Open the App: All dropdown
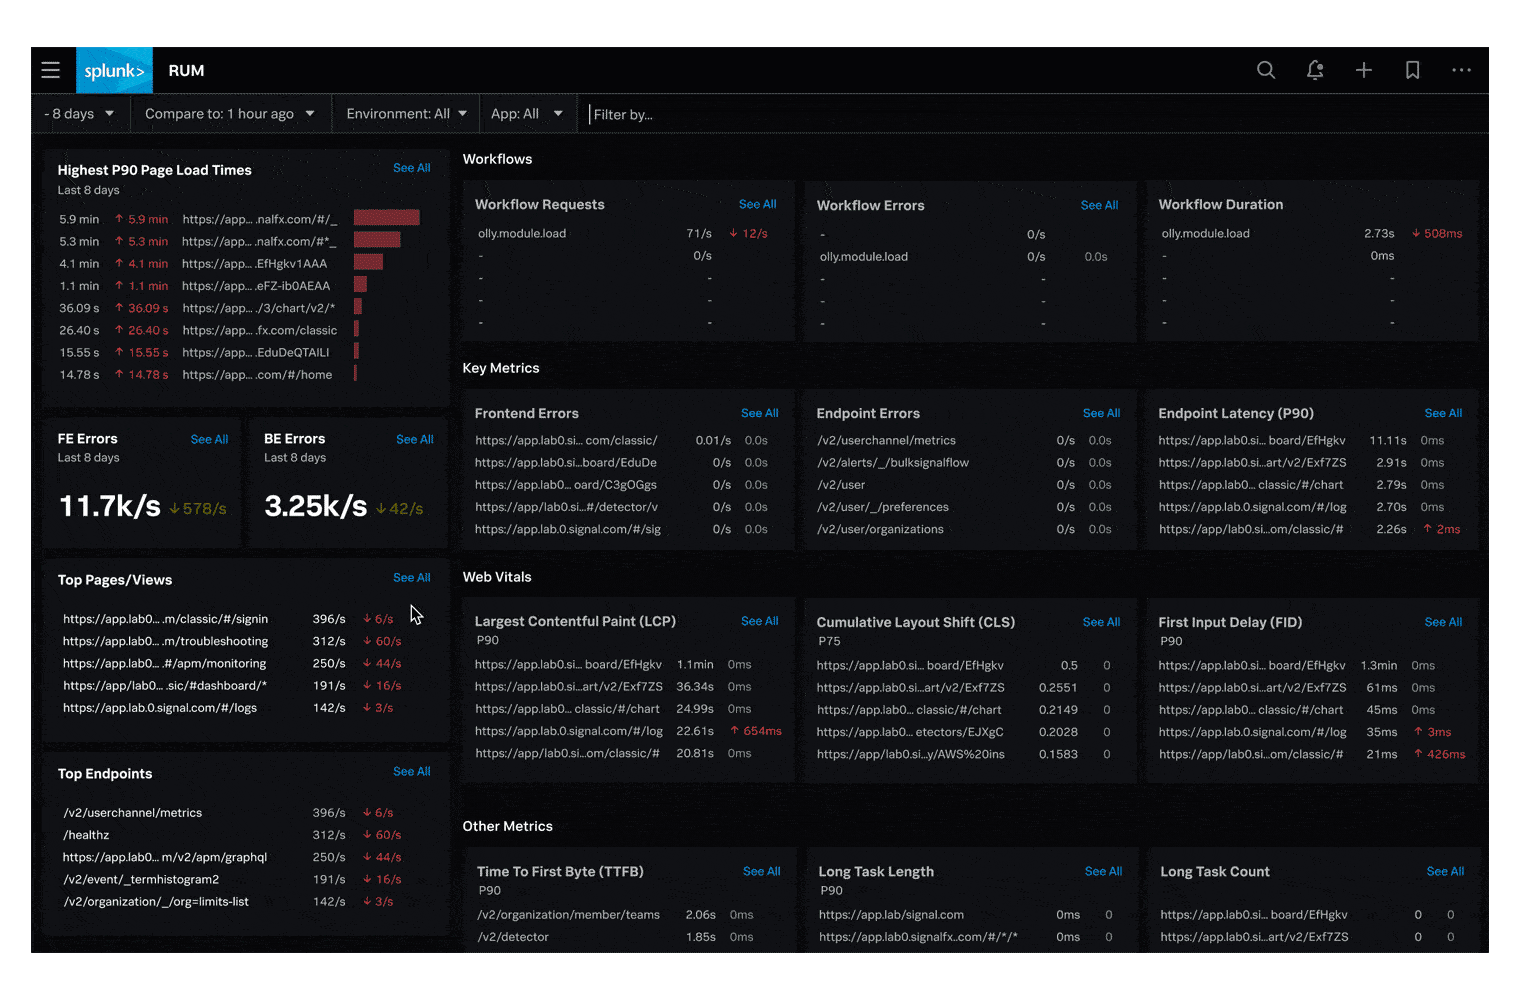The width and height of the screenshot is (1520, 1000). pyautogui.click(x=526, y=114)
